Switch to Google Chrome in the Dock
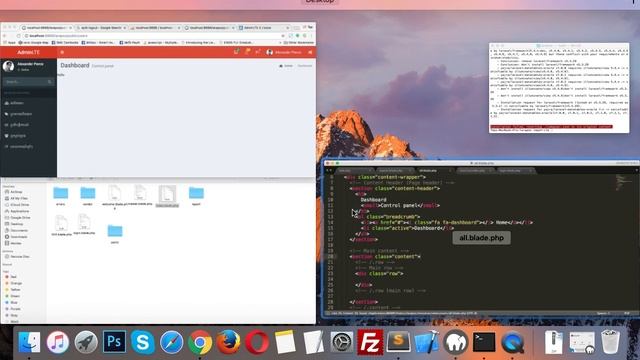The width and height of the screenshot is (640, 360). (200, 342)
